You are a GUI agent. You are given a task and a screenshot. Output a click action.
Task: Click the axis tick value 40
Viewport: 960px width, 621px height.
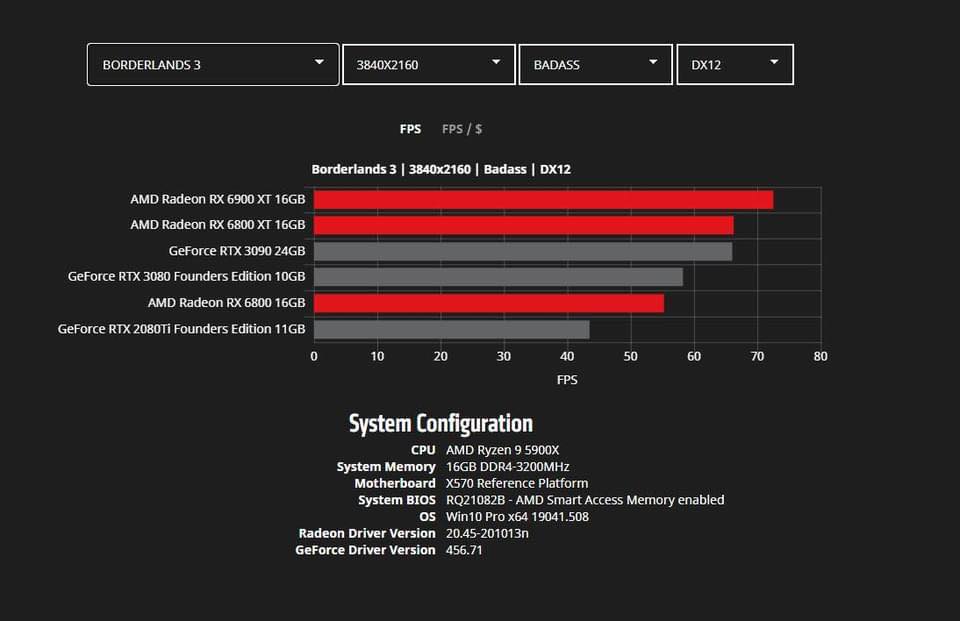click(567, 356)
